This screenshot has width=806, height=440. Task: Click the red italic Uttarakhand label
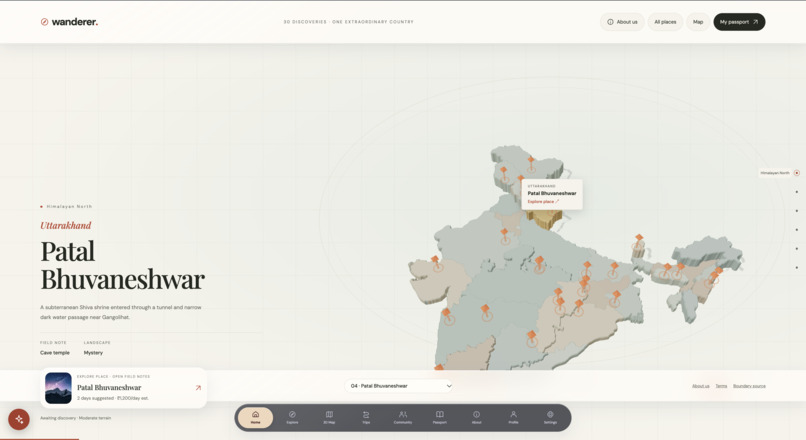tap(66, 226)
